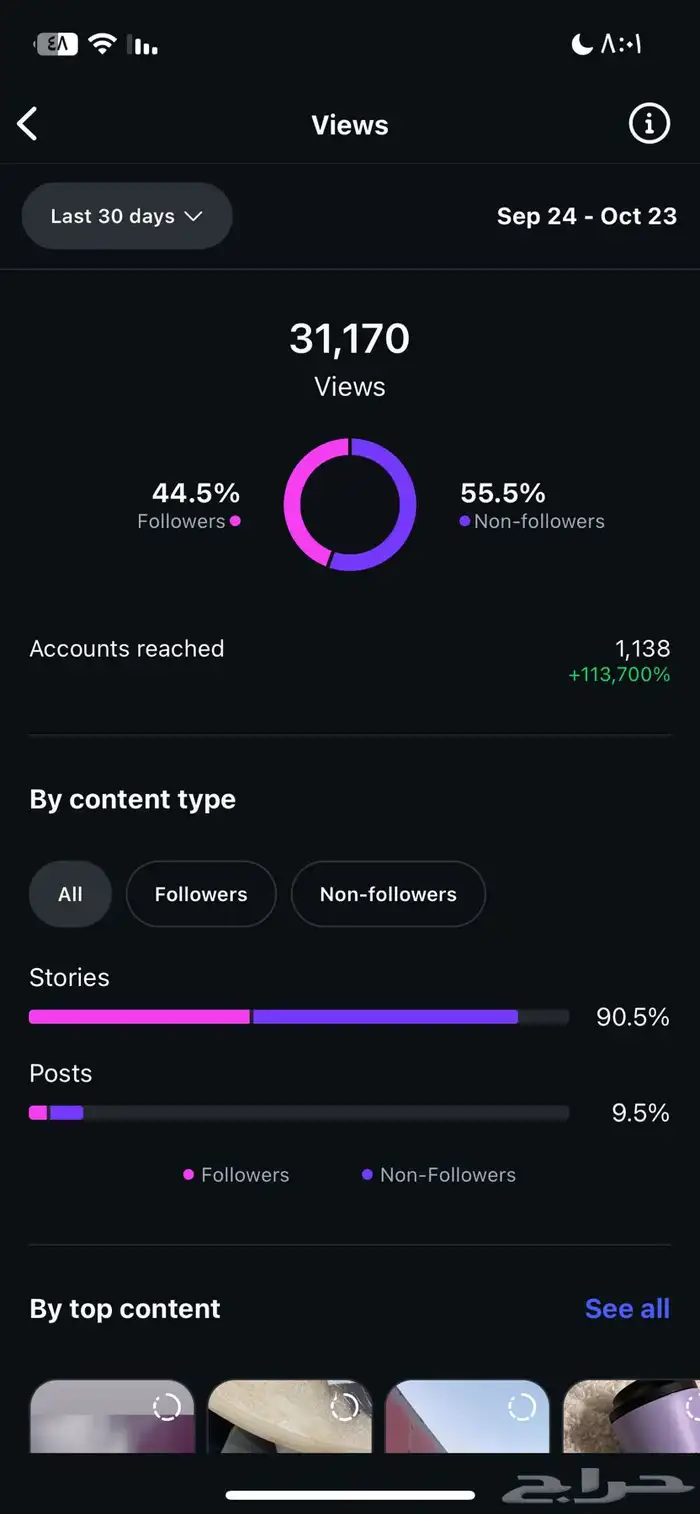Open the third top content thumbnail
The width and height of the screenshot is (700, 1514).
[x=467, y=1416]
